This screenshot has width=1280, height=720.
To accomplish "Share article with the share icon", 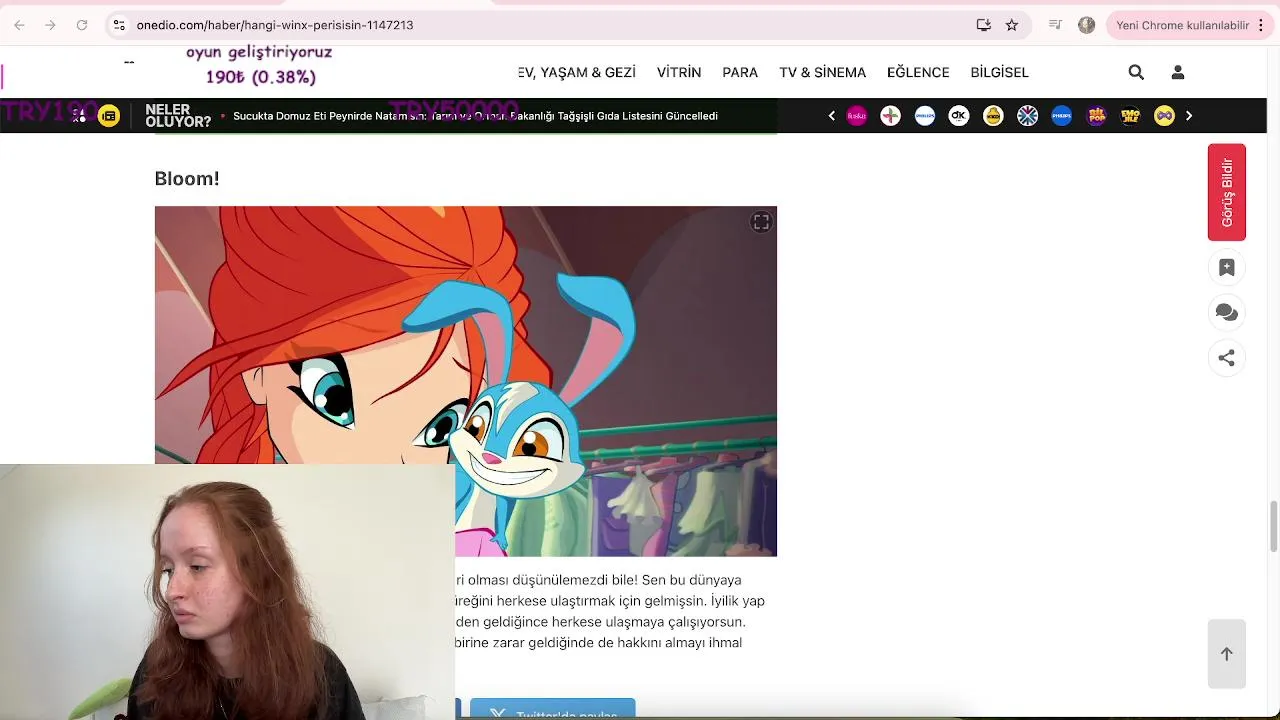I will pos(1227,358).
